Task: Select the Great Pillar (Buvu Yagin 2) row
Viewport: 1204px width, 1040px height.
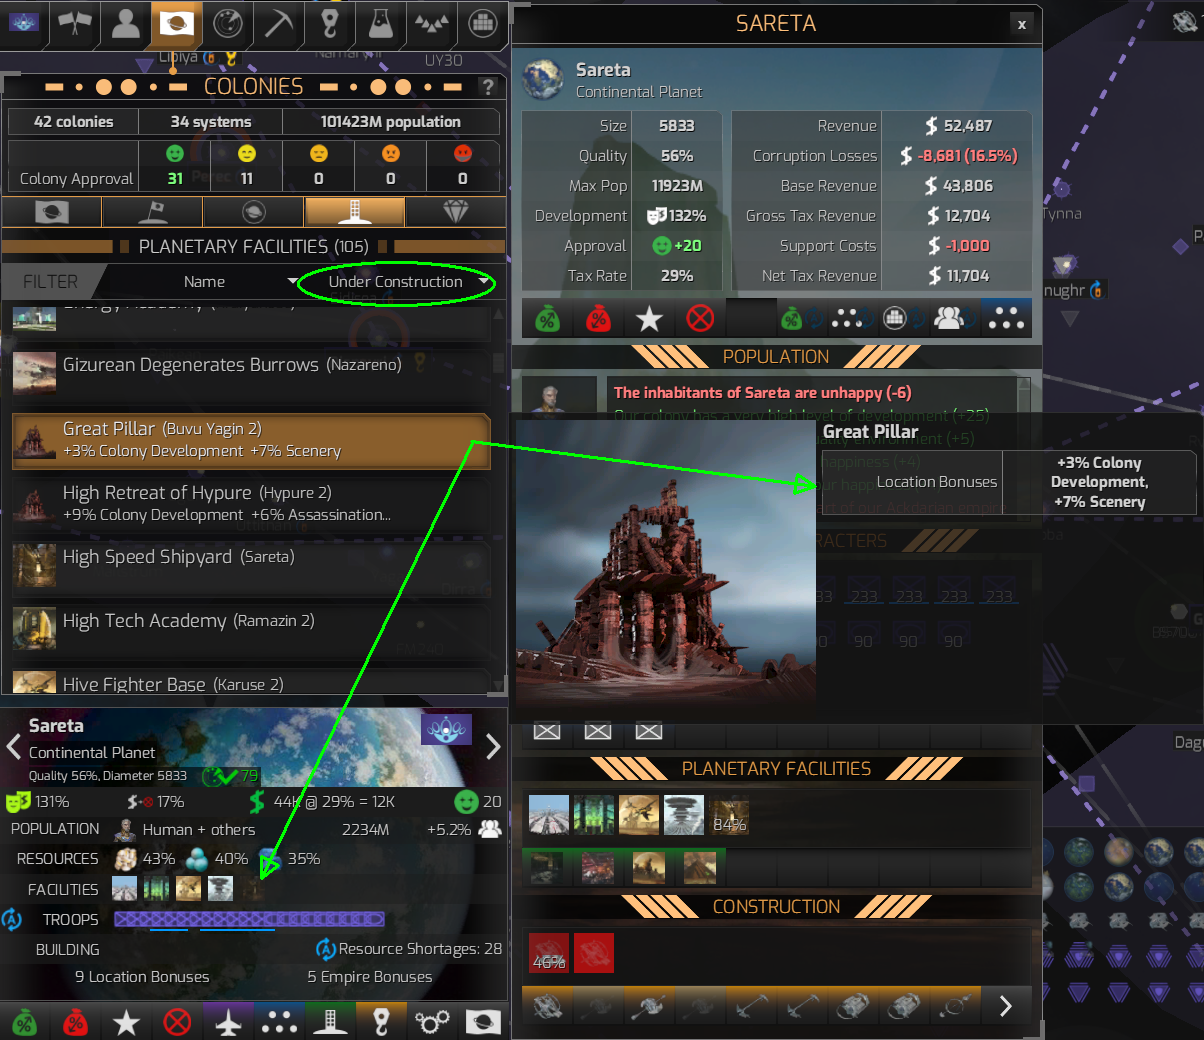Action: point(251,440)
